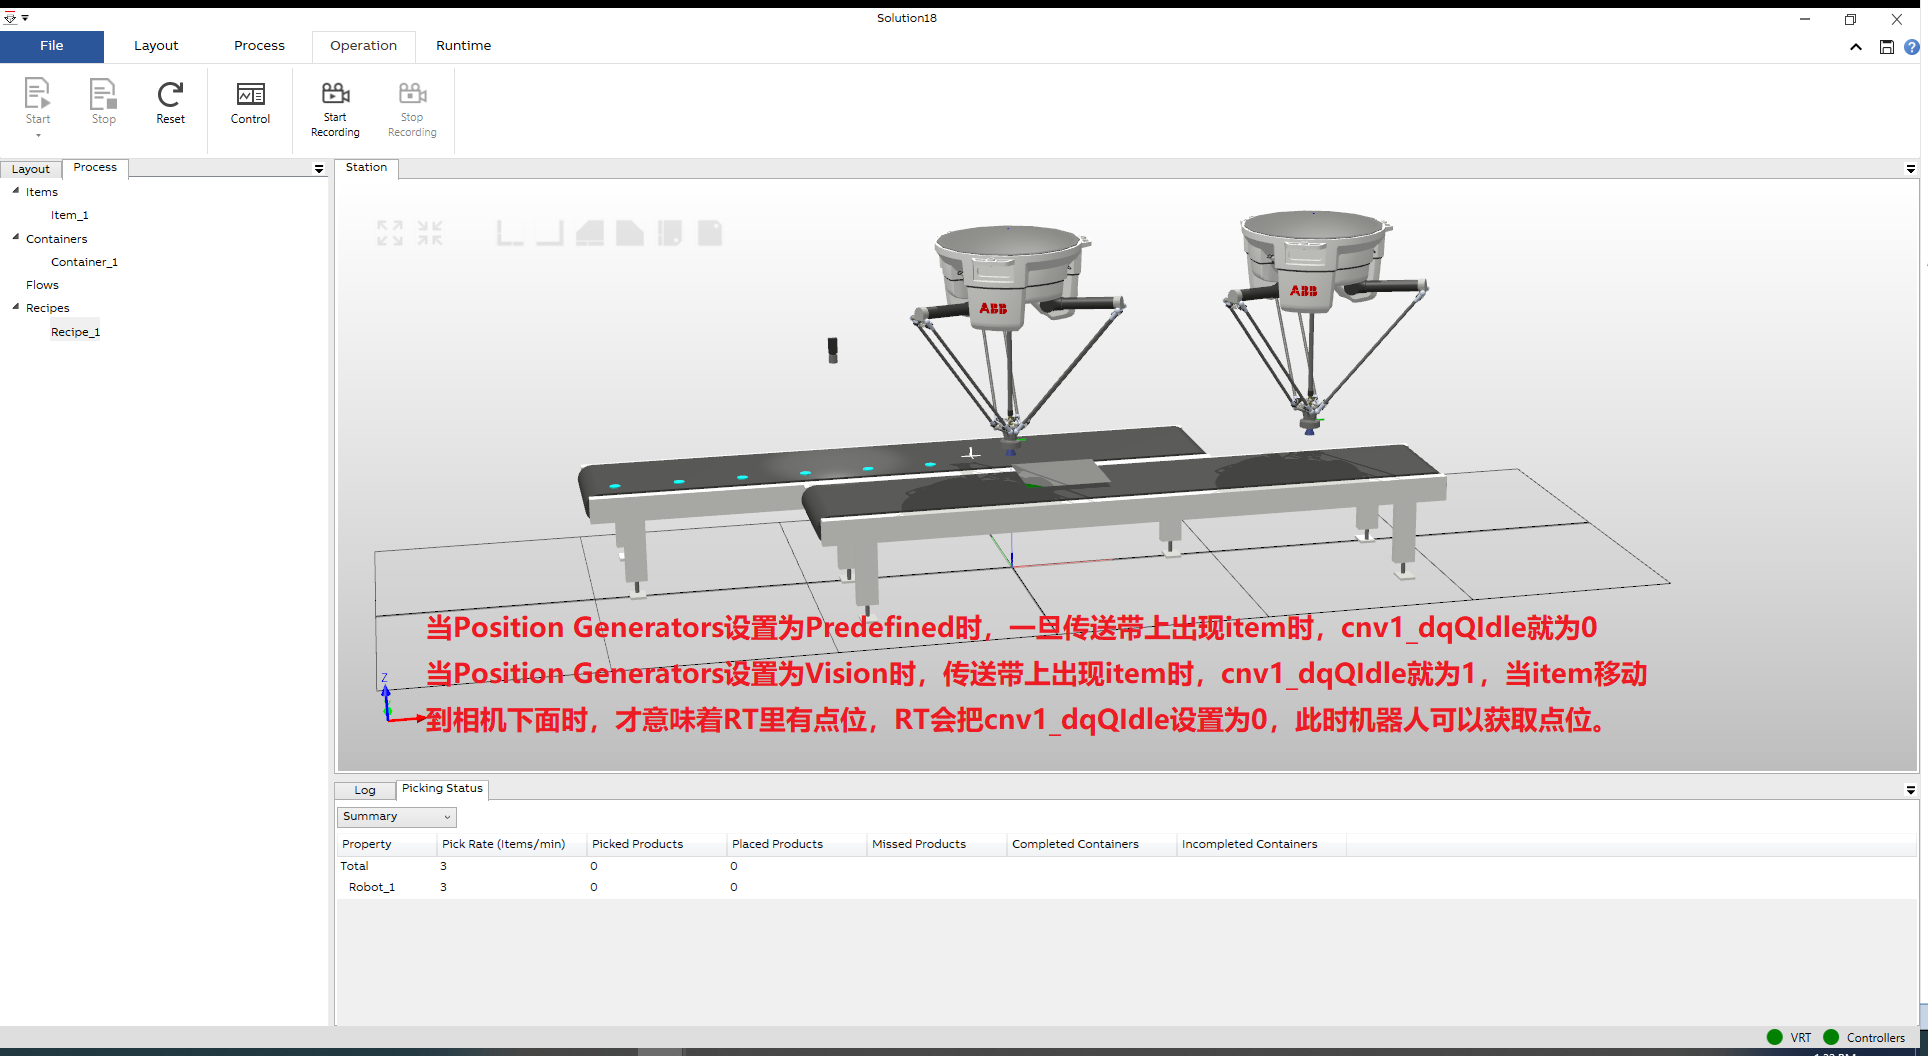Click the right-corner L-shaped view icon
Screen dimensions: 1928x1056
pyautogui.click(x=550, y=233)
